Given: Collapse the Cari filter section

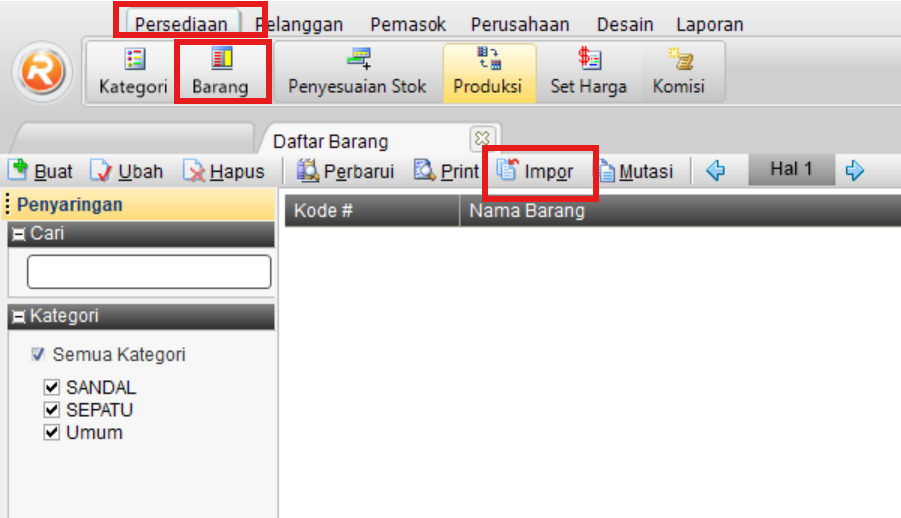Looking at the screenshot, I should click(19, 234).
